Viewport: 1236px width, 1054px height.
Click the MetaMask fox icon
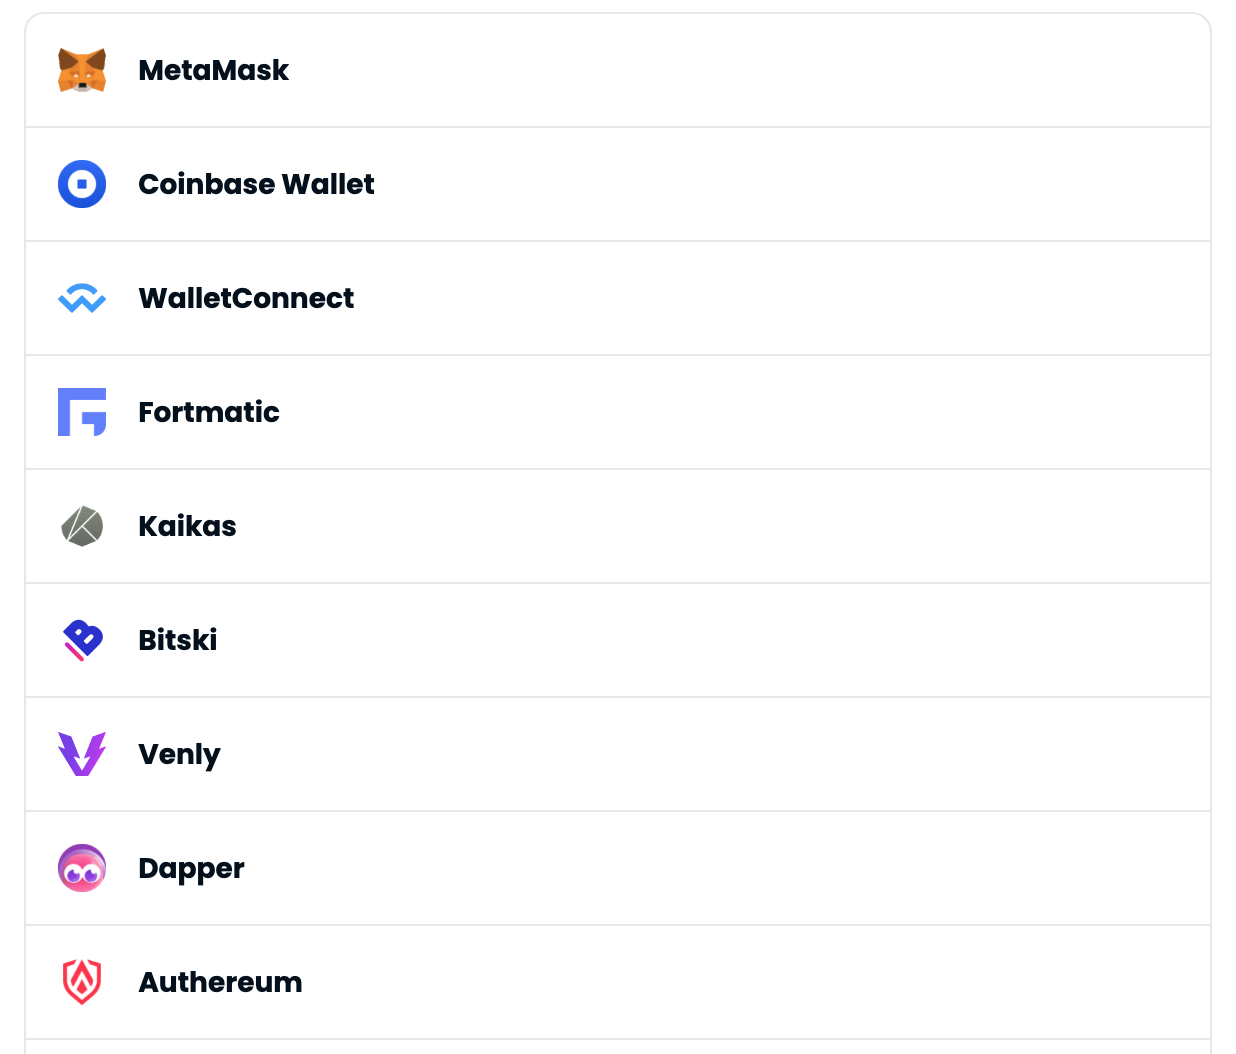pyautogui.click(x=82, y=70)
